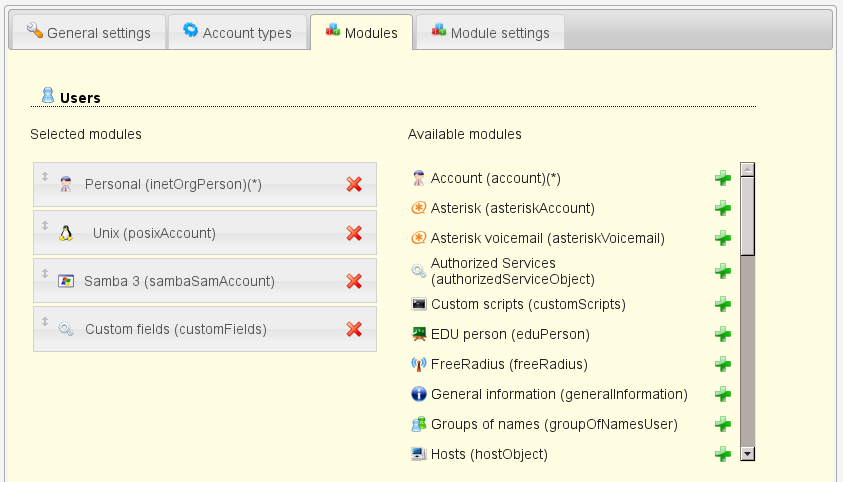The height and width of the screenshot is (482, 843).
Task: Add the Groups of names module
Action: 722,424
